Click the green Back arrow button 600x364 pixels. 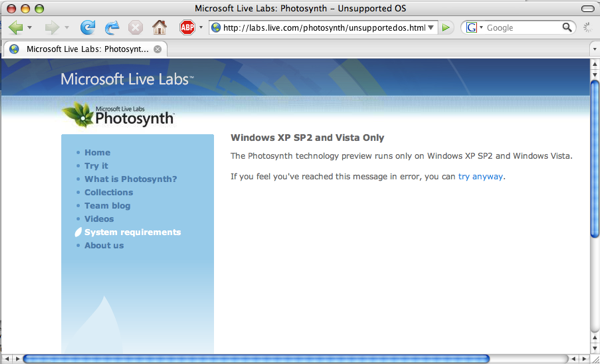[16, 28]
